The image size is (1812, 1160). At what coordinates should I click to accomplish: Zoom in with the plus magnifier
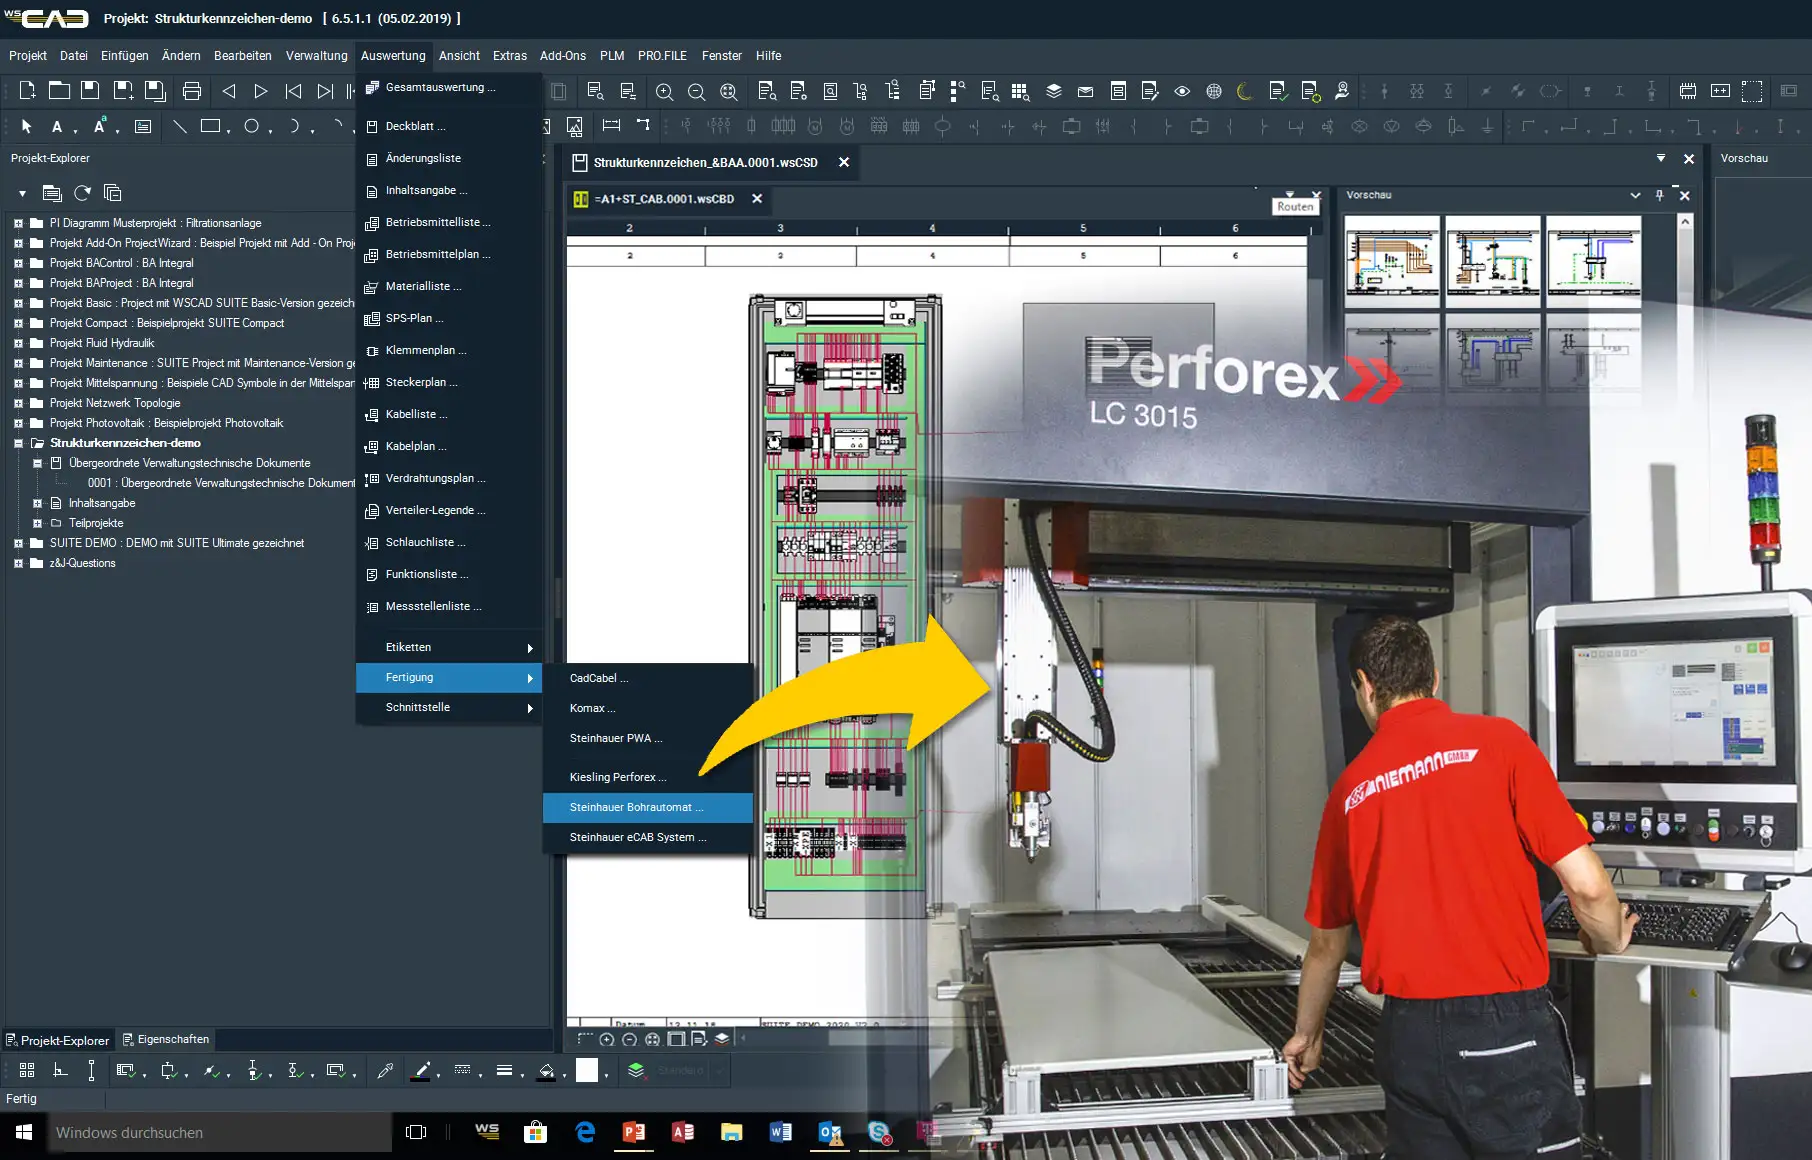(x=664, y=92)
